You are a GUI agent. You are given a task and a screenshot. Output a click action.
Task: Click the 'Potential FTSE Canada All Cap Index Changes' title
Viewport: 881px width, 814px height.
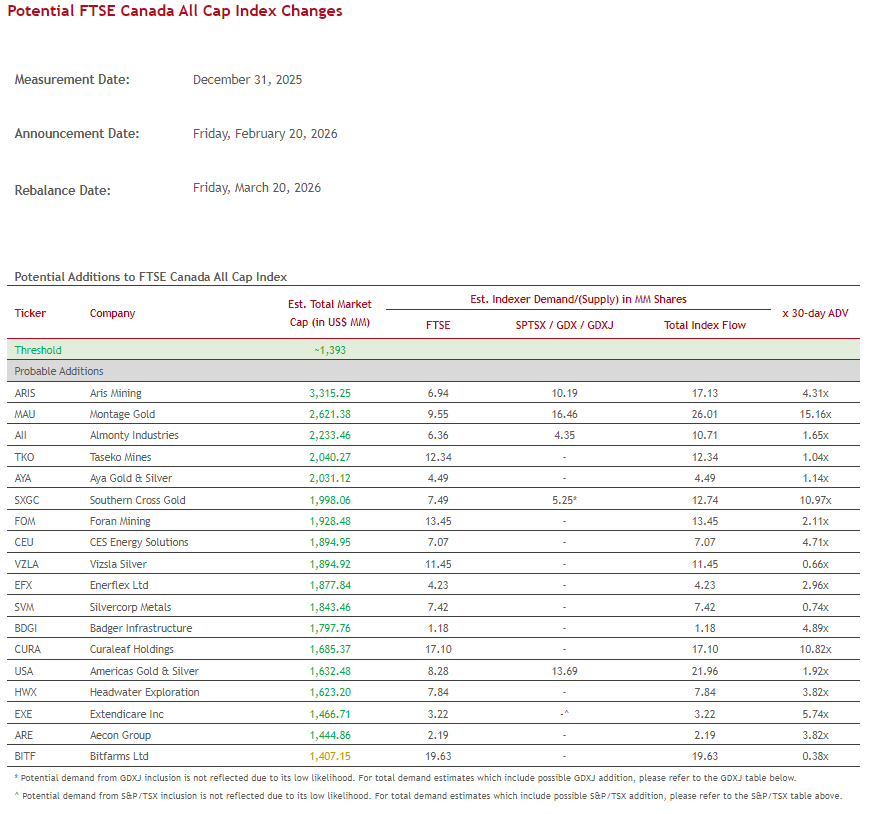(x=175, y=11)
